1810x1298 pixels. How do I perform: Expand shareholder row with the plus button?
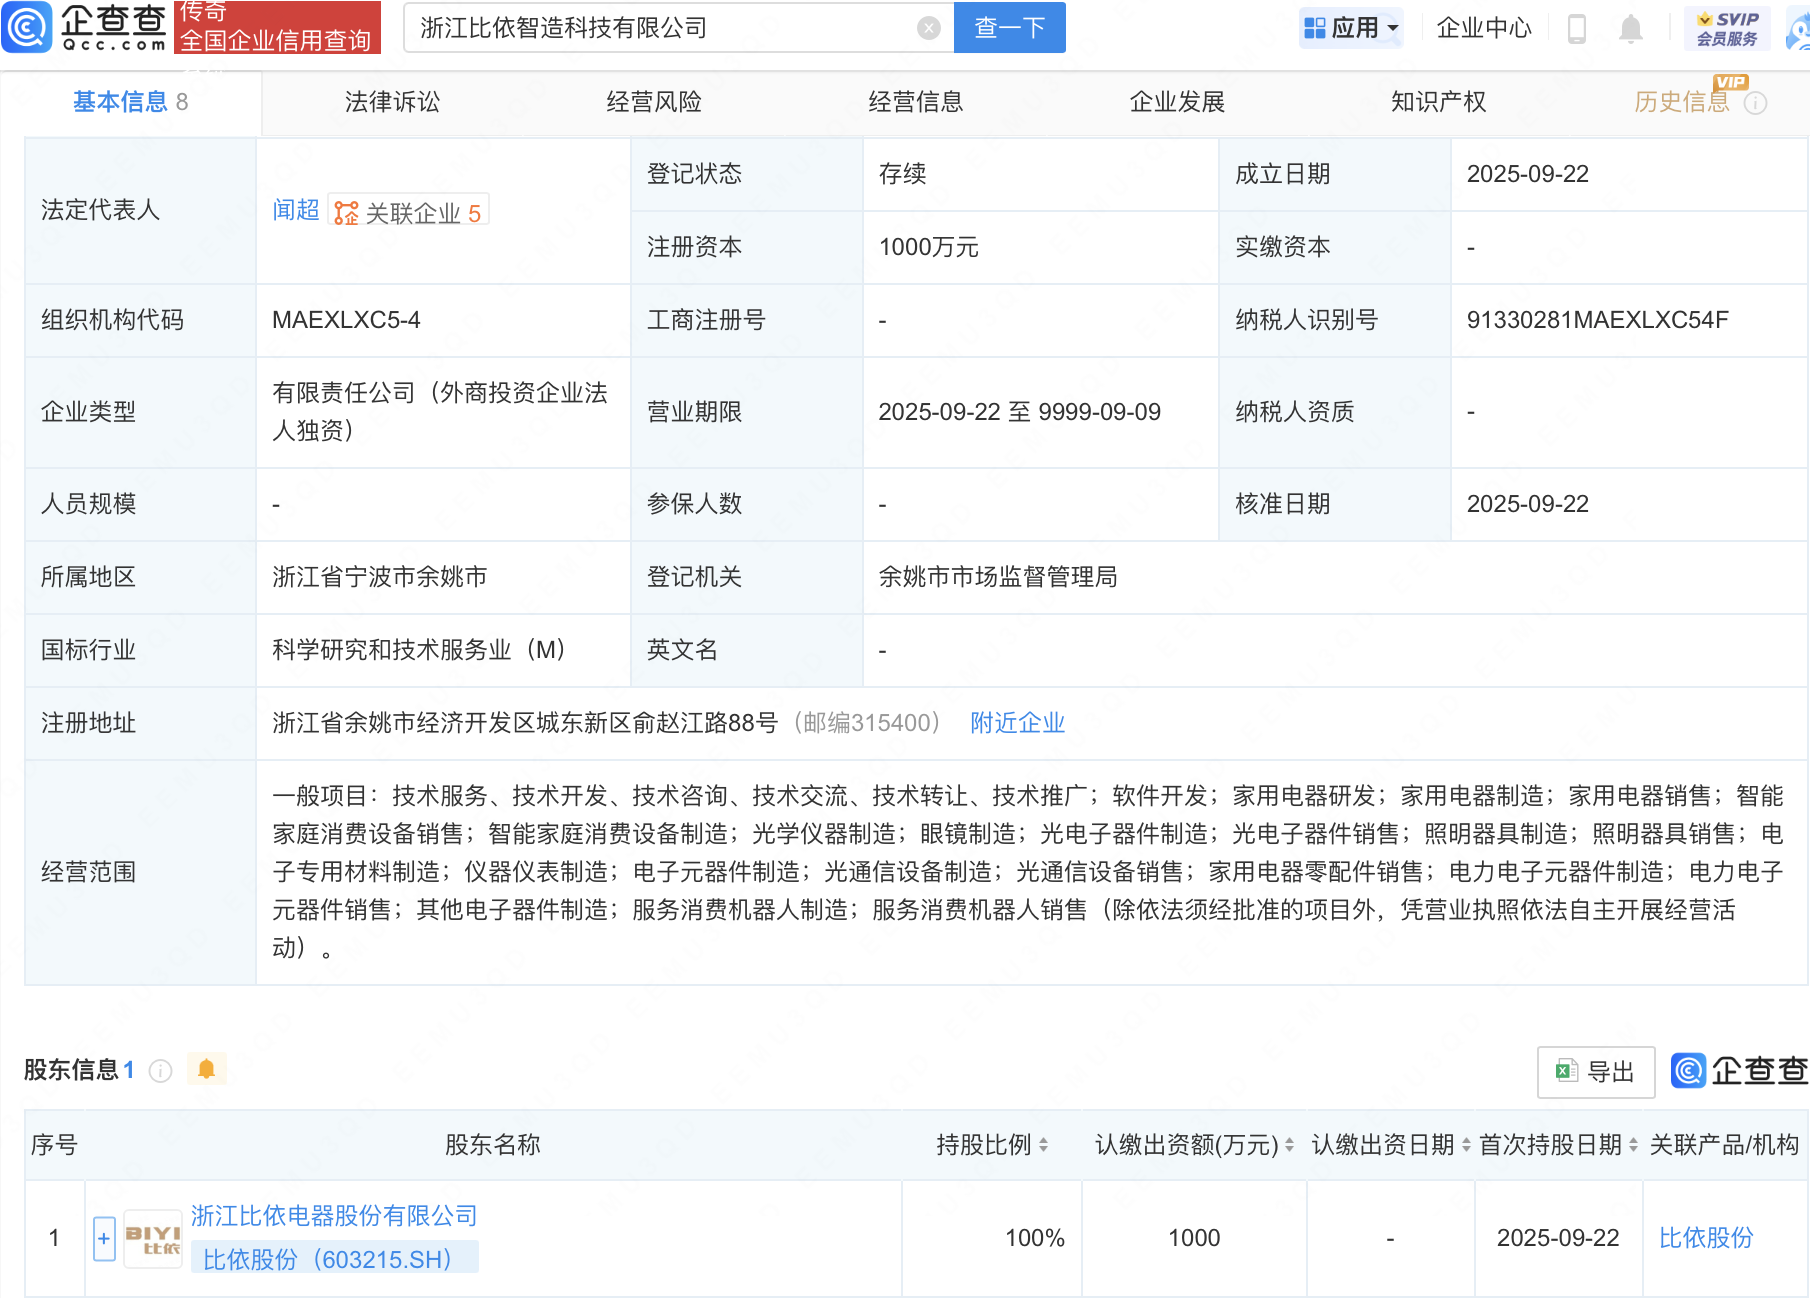click(104, 1239)
